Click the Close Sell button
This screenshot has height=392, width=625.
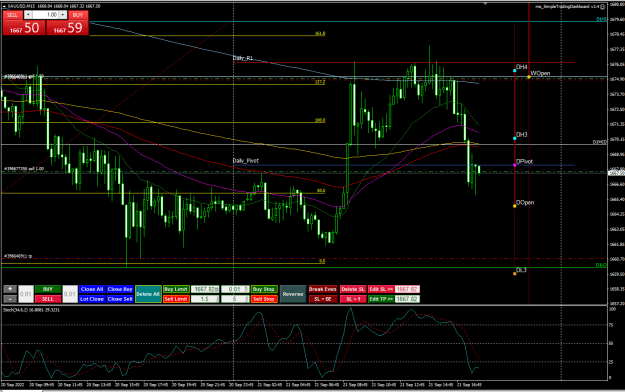click(120, 299)
